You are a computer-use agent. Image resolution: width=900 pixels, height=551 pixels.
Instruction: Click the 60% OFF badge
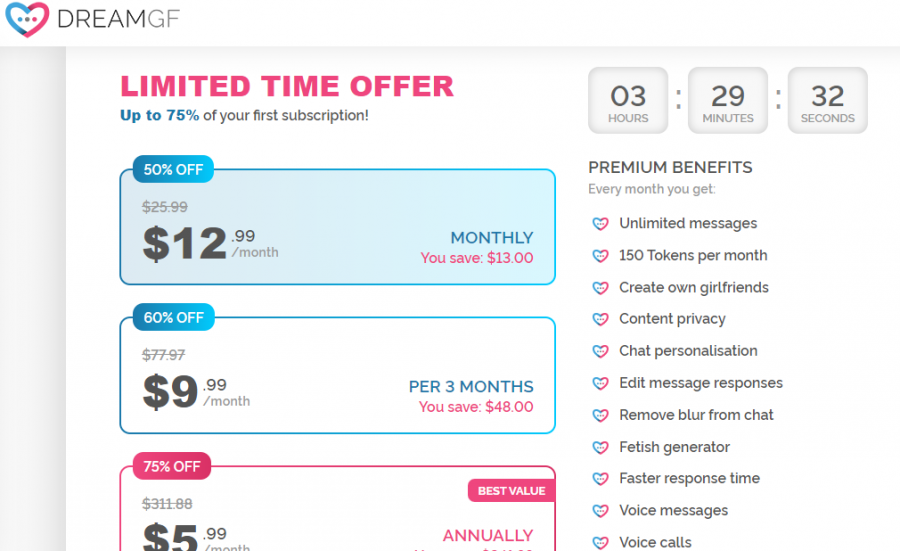click(174, 317)
